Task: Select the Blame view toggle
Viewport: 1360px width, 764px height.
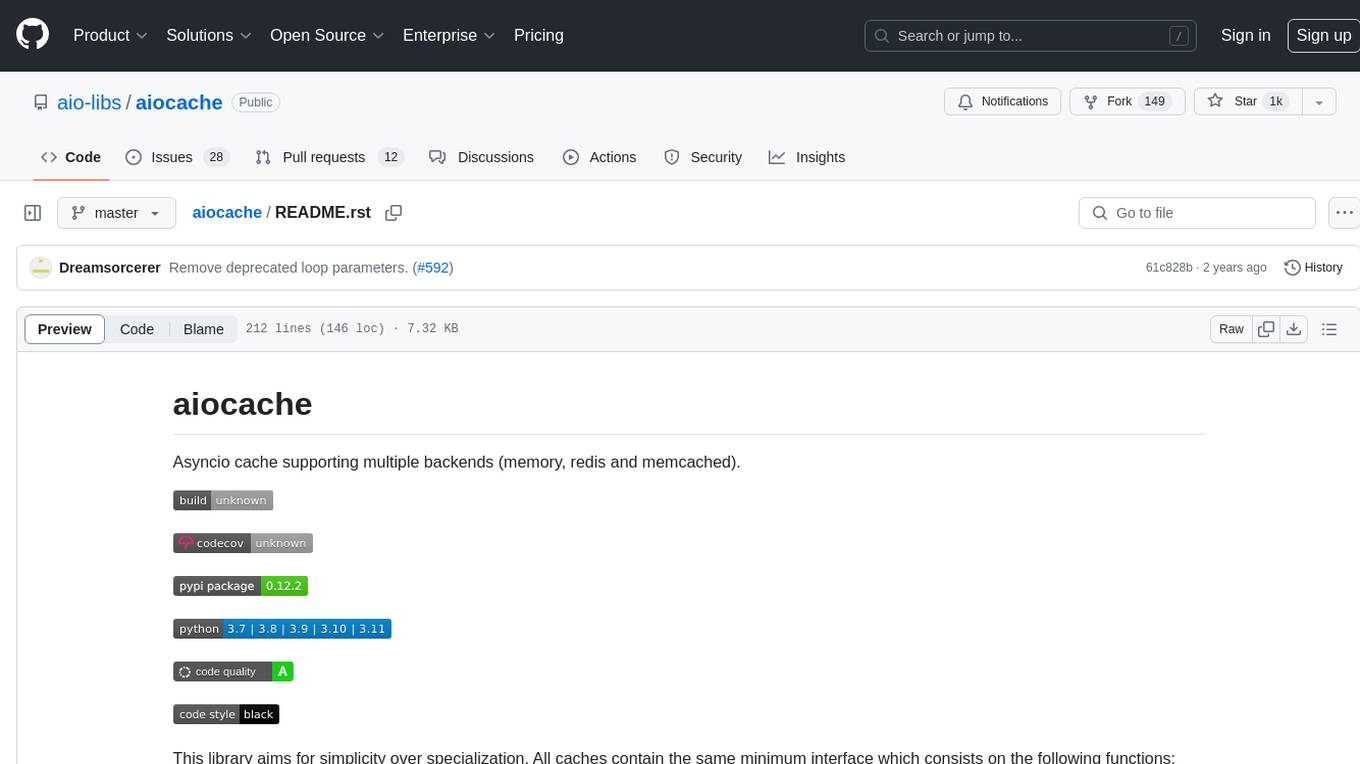Action: tap(203, 329)
